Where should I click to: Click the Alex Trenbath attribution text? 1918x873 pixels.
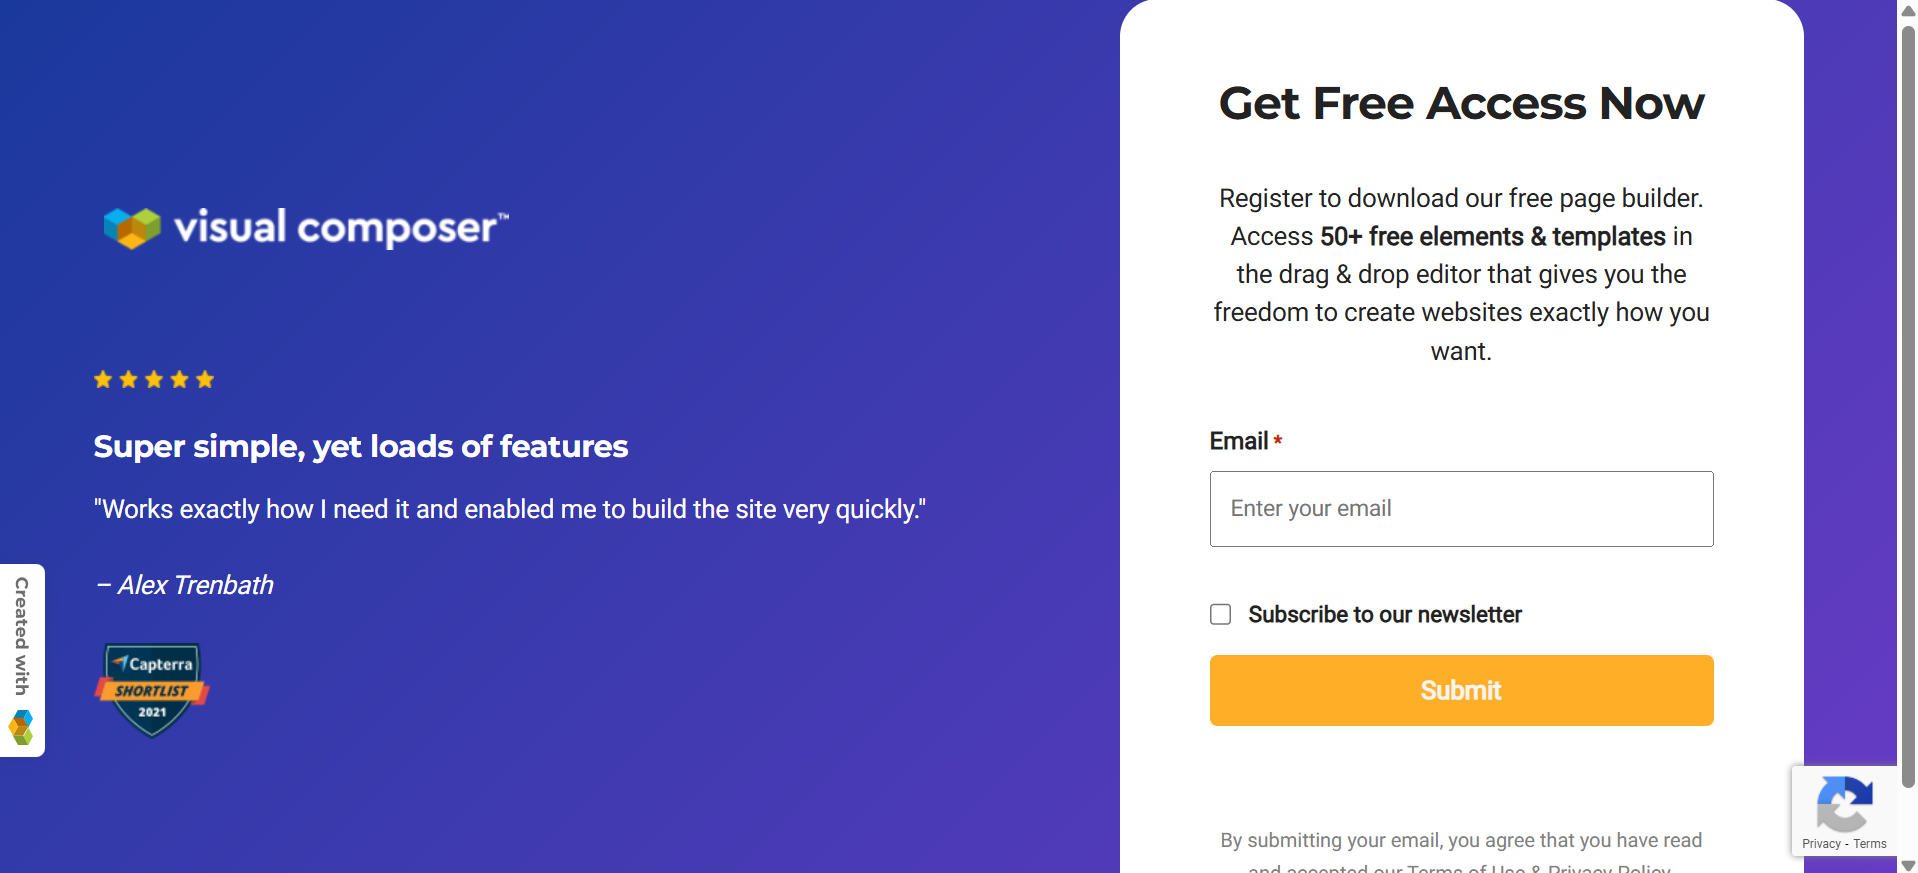183,585
